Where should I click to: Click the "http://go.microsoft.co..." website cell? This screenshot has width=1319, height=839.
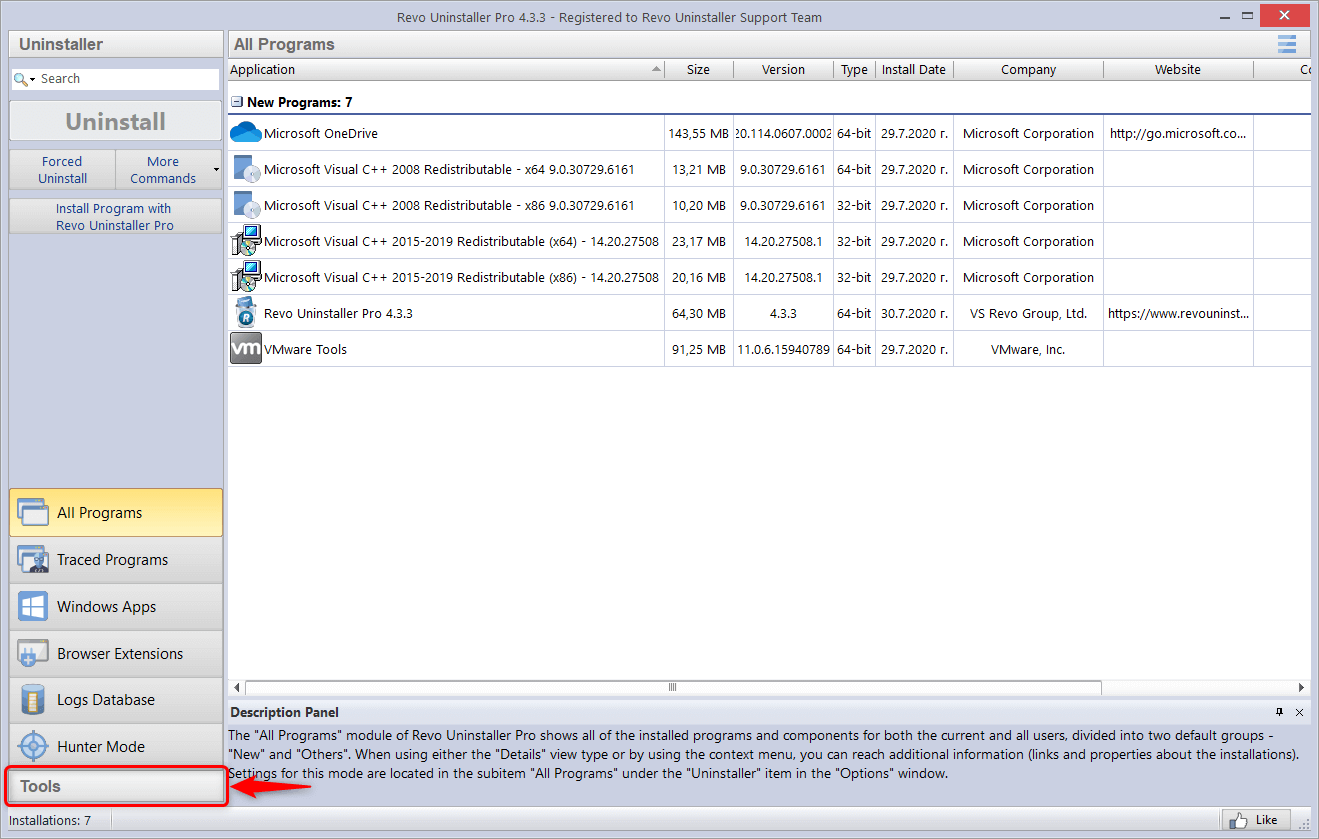pyautogui.click(x=1178, y=133)
